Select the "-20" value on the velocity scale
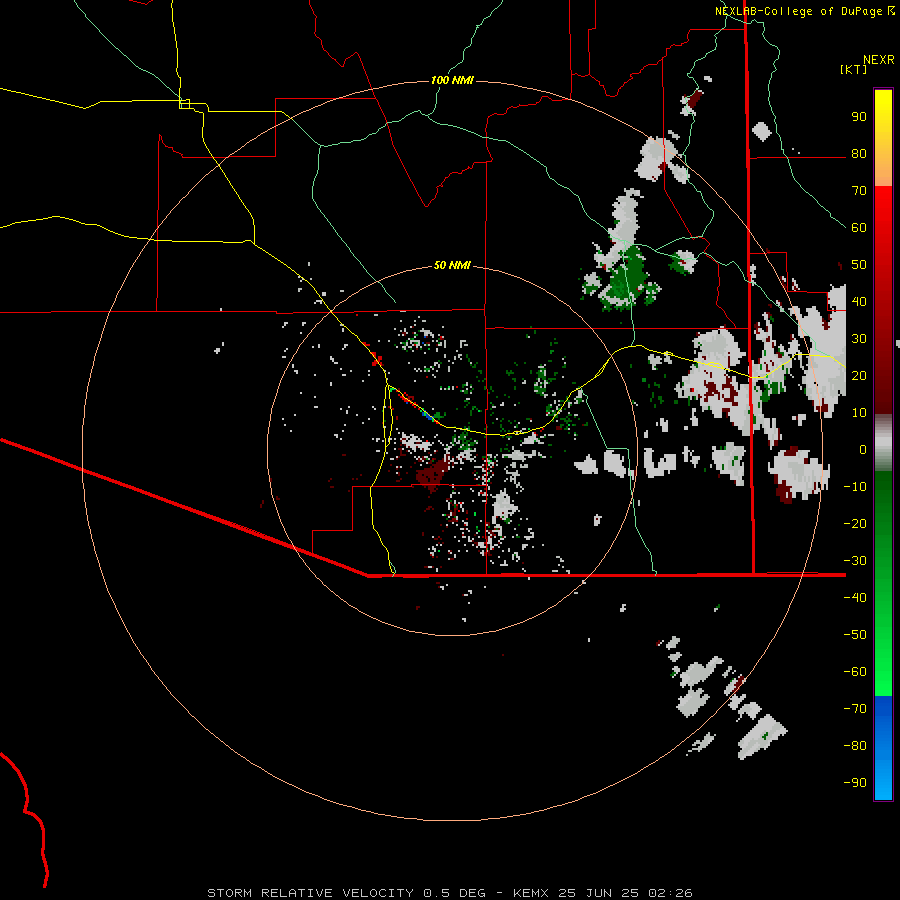The width and height of the screenshot is (900, 900). point(855,524)
